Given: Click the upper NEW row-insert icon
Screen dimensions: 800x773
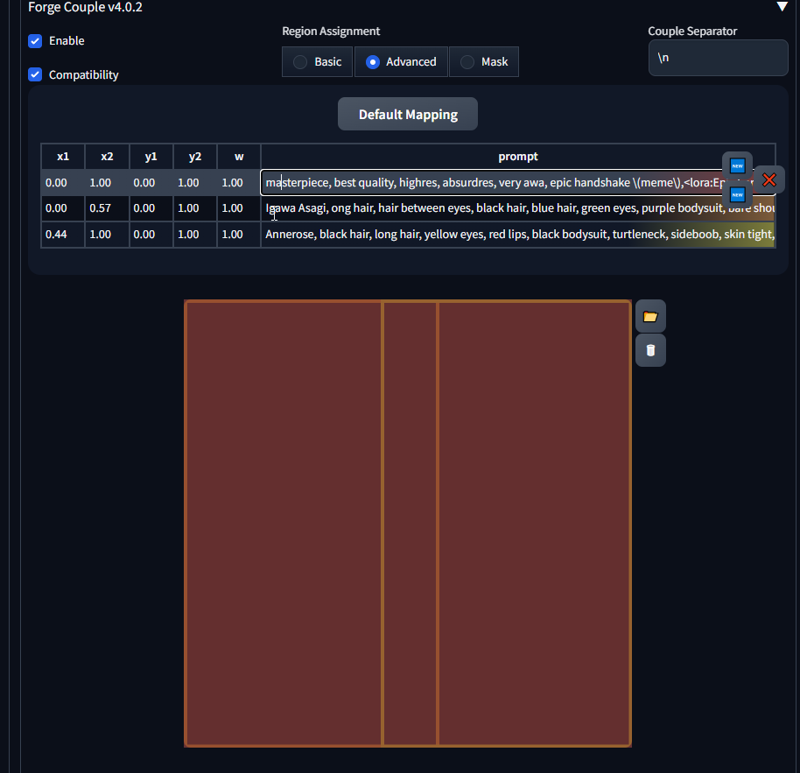Looking at the screenshot, I should 737,165.
